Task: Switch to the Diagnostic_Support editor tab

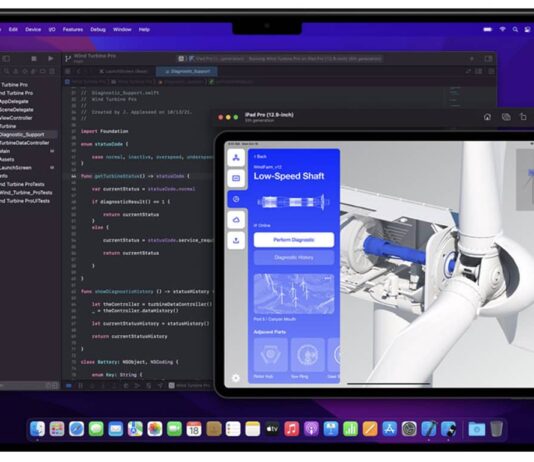Action: pos(187,71)
